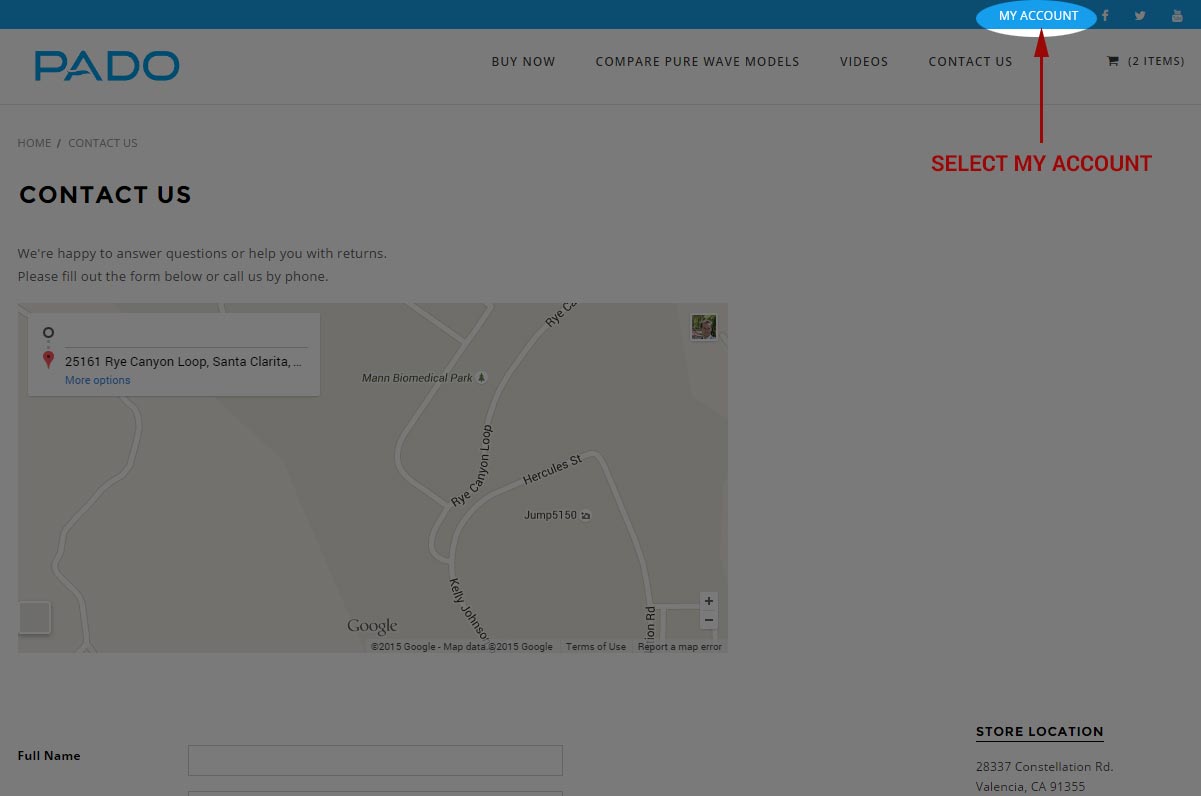Viewport: 1201px width, 796px height.
Task: Open the Facebook social icon
Action: pos(1105,16)
